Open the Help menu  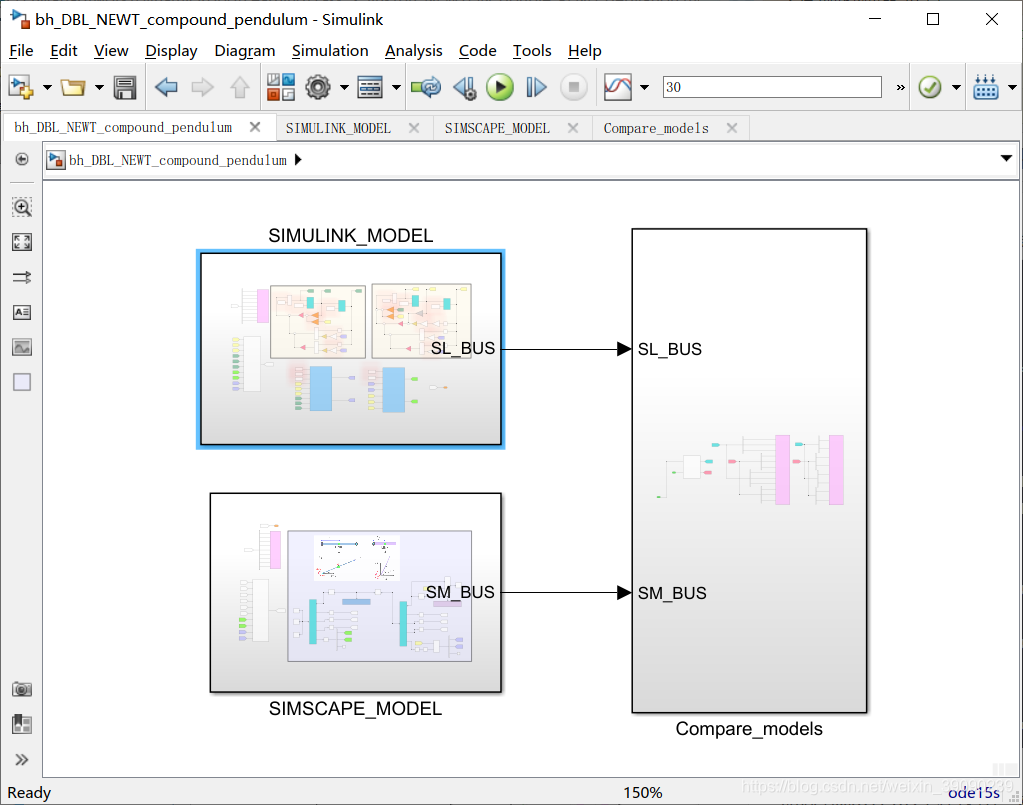click(x=585, y=51)
